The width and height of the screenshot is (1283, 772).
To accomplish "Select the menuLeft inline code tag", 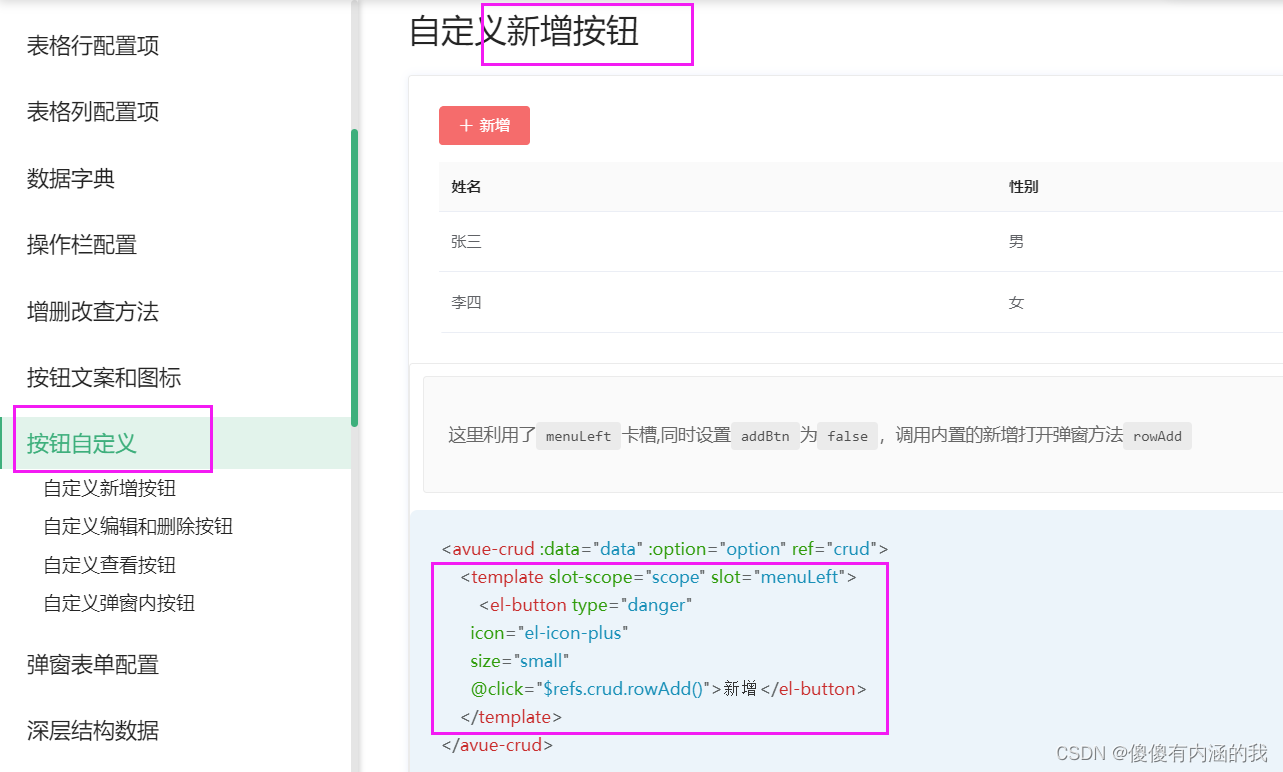I will click(578, 436).
